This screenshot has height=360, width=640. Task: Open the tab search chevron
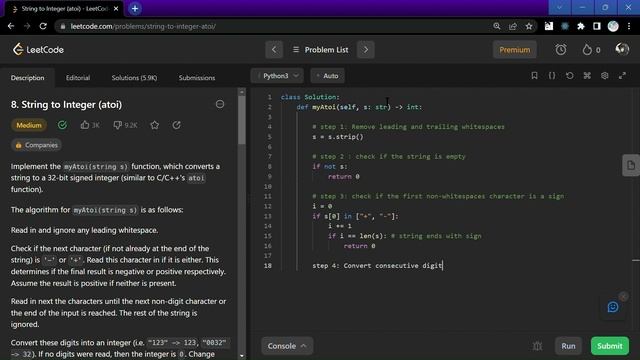[x=559, y=7]
